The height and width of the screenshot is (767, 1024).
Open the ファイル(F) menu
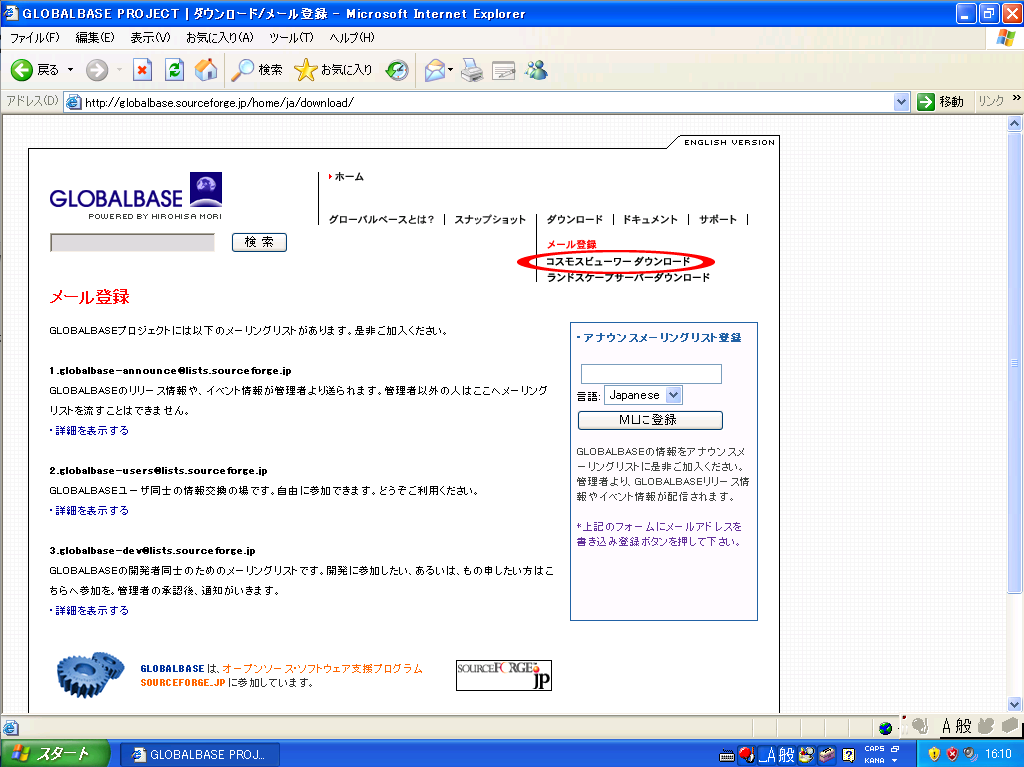point(35,38)
